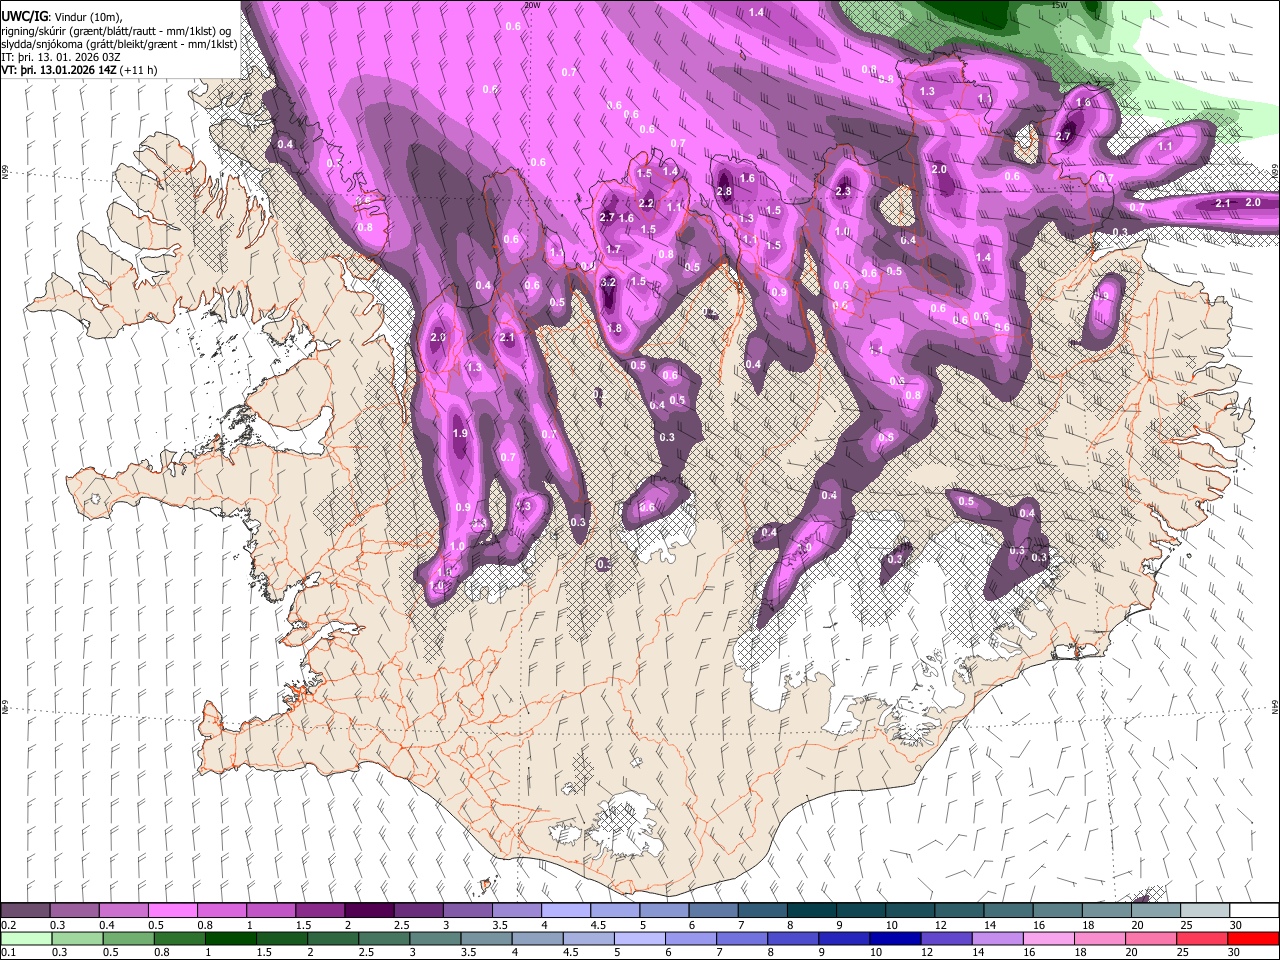Screen dimensions: 1280x960
Task: Pick the lower legend swatch between 10 and 12
Action: pos(896,938)
